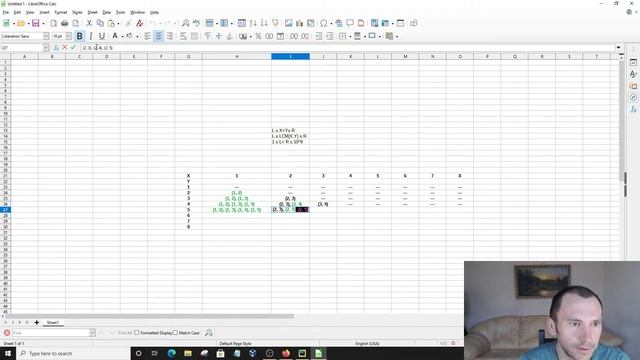Click the horizontal scrollbar
Screen dimensions: 640x360
[149, 316]
